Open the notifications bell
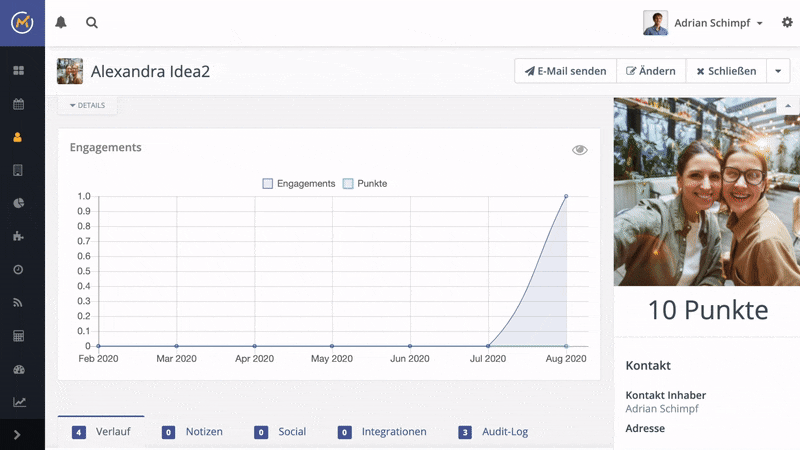 [x=61, y=23]
